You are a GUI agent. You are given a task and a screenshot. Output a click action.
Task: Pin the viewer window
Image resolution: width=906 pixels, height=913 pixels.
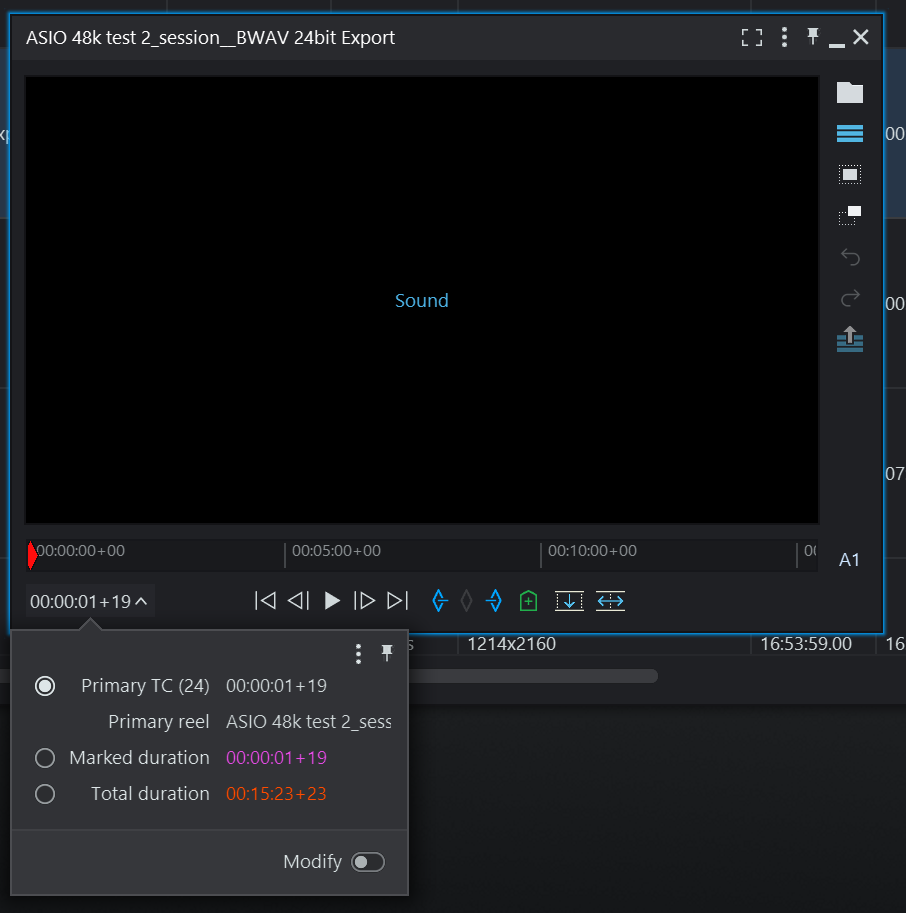pos(813,37)
